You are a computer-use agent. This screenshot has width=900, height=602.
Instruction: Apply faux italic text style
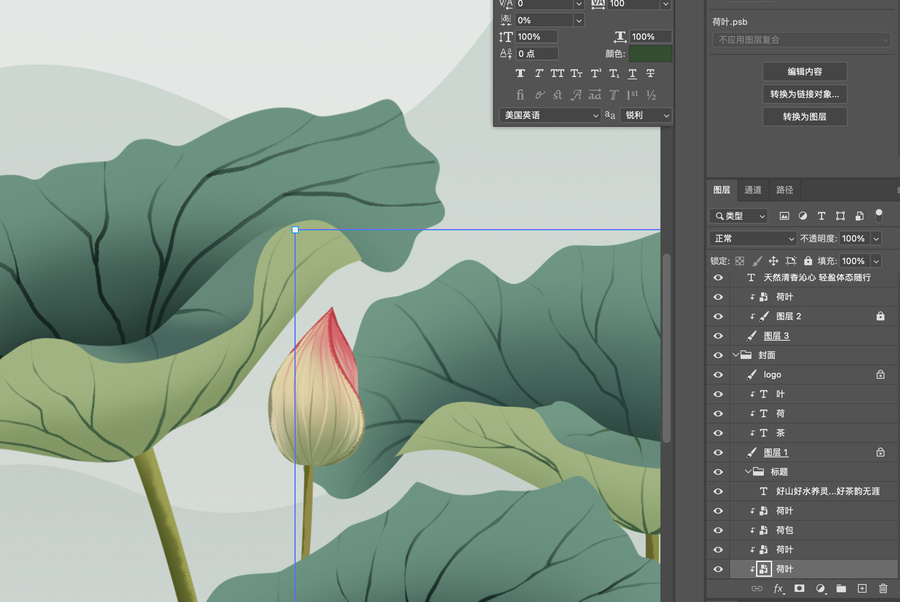[538, 73]
